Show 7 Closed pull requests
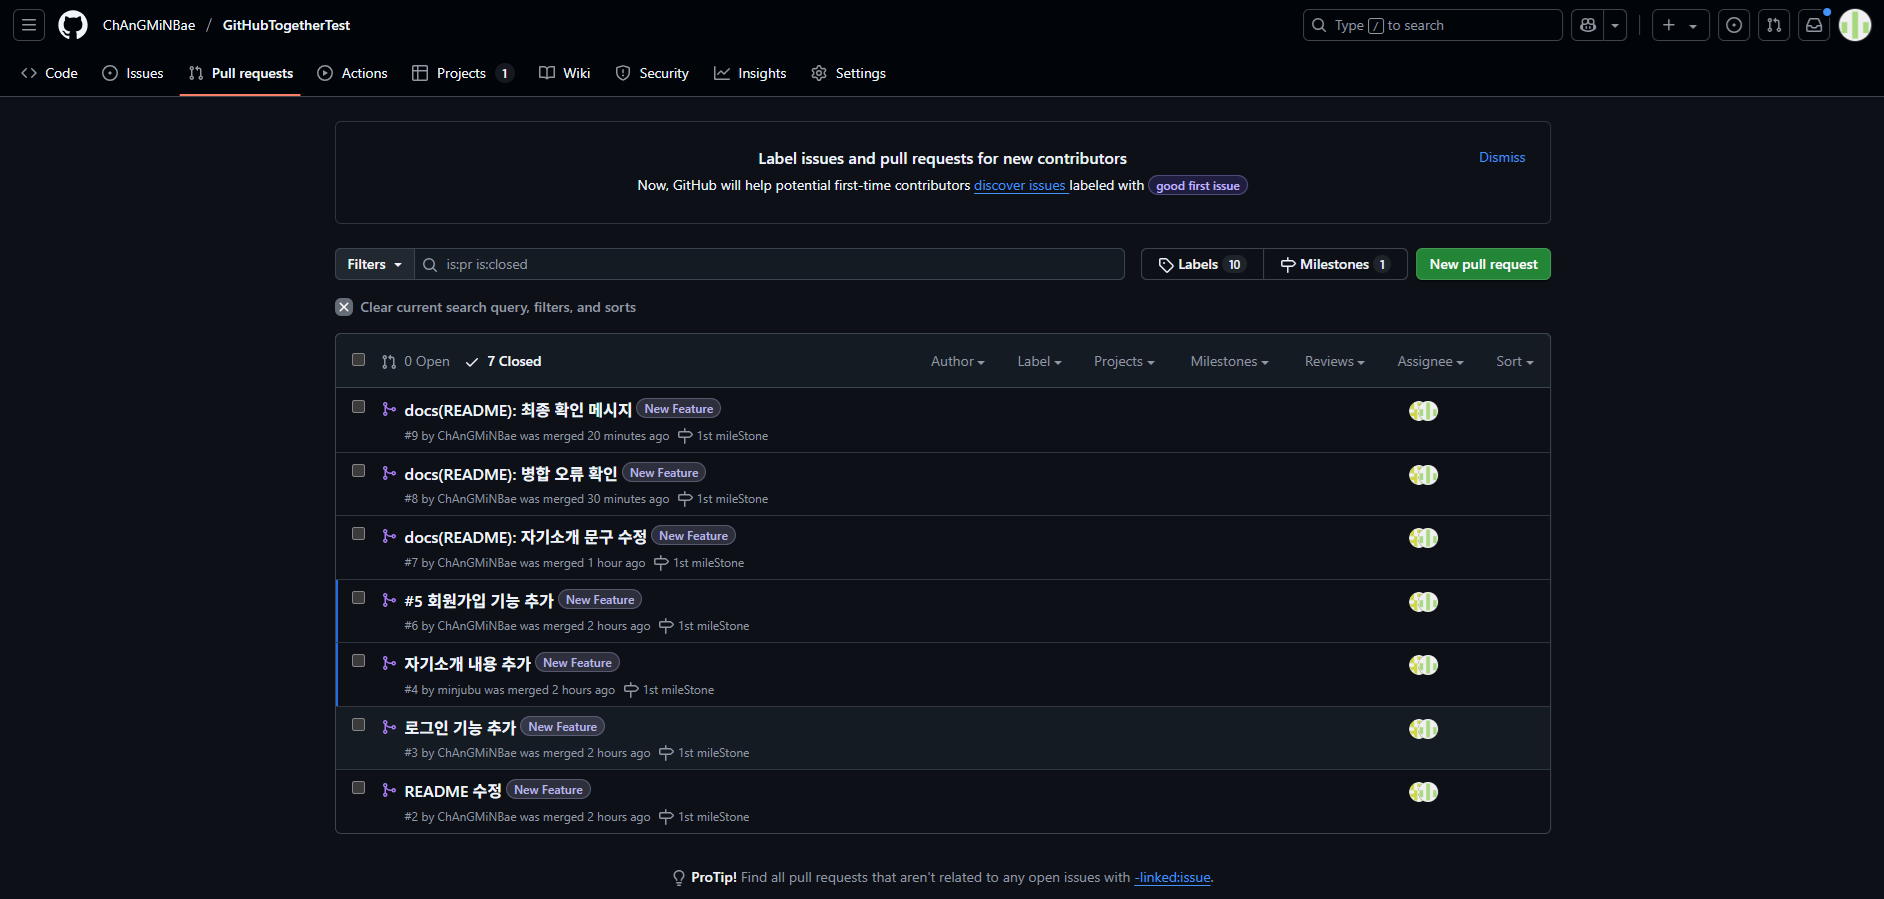The width and height of the screenshot is (1884, 899). [x=504, y=361]
